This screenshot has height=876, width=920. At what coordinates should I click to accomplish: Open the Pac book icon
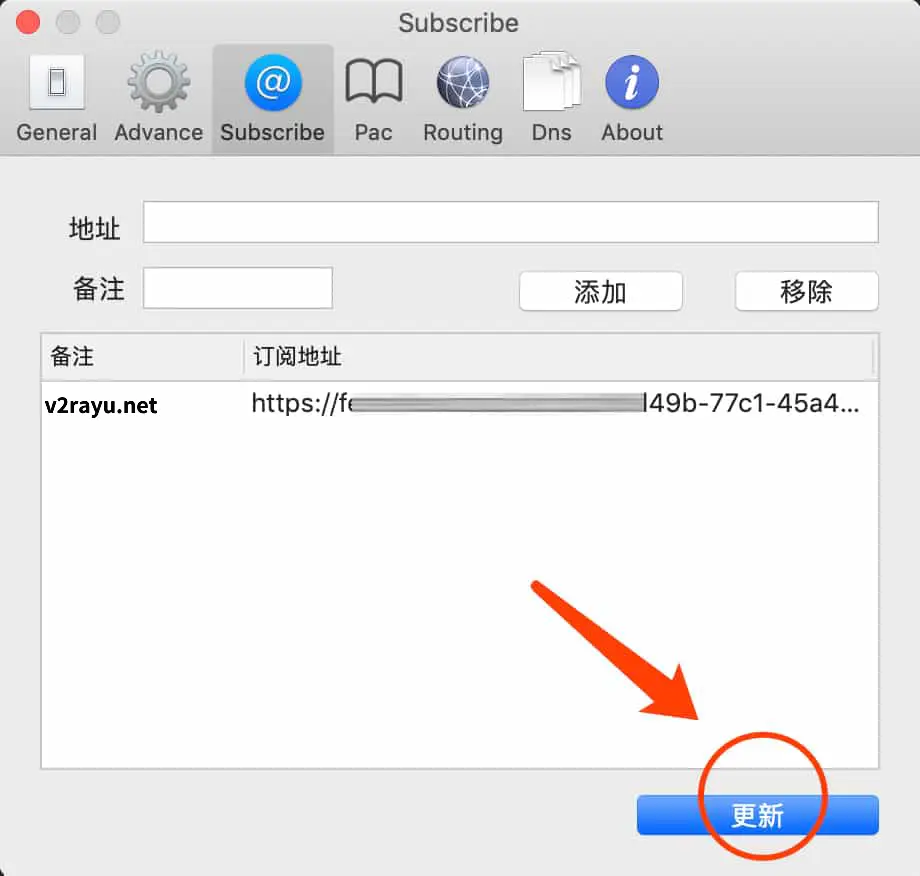tap(374, 81)
